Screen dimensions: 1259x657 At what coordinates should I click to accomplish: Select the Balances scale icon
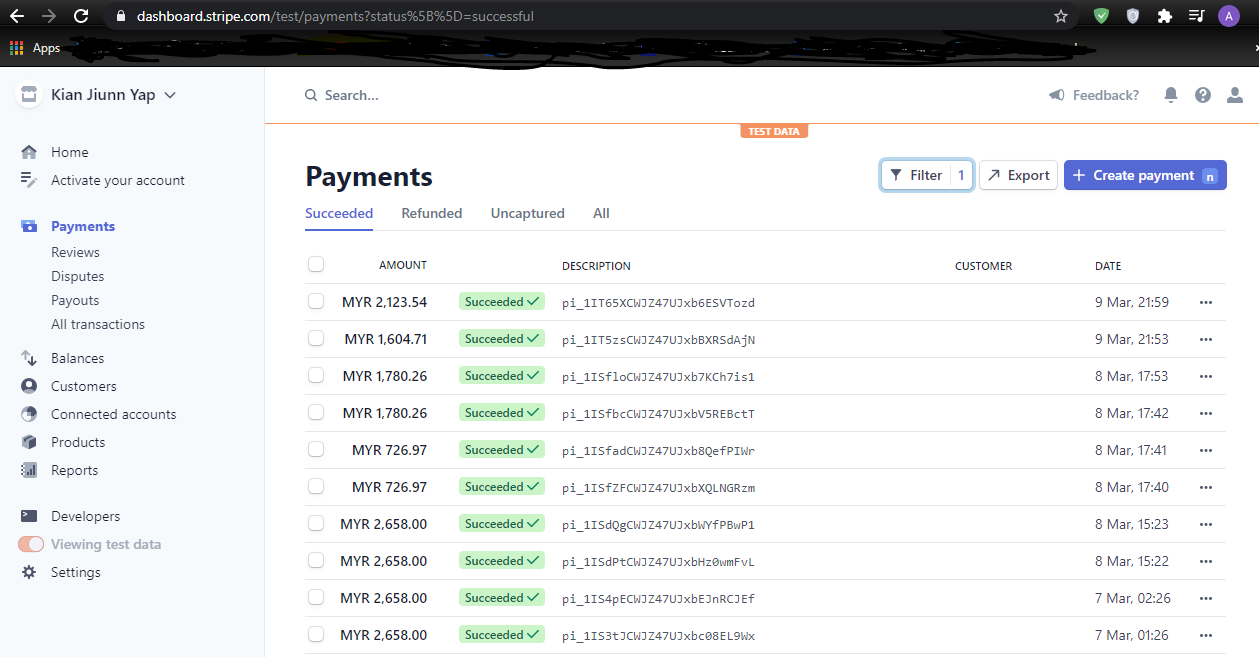coord(29,357)
